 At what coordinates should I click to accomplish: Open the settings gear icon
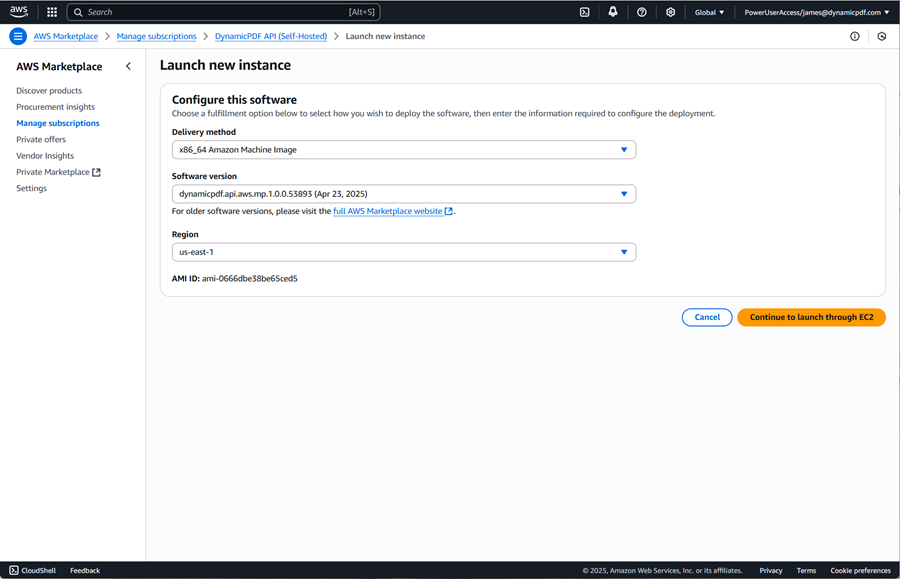click(670, 12)
